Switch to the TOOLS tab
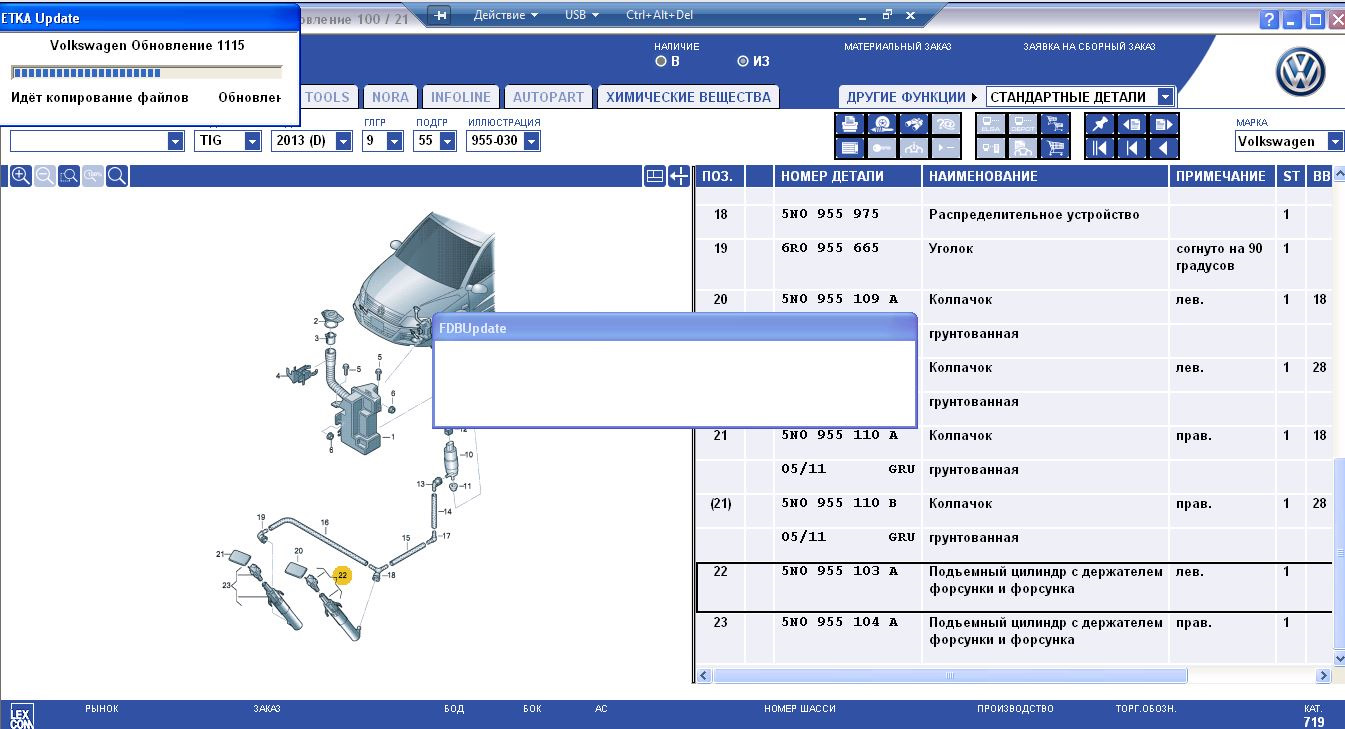1345x729 pixels. tap(327, 97)
